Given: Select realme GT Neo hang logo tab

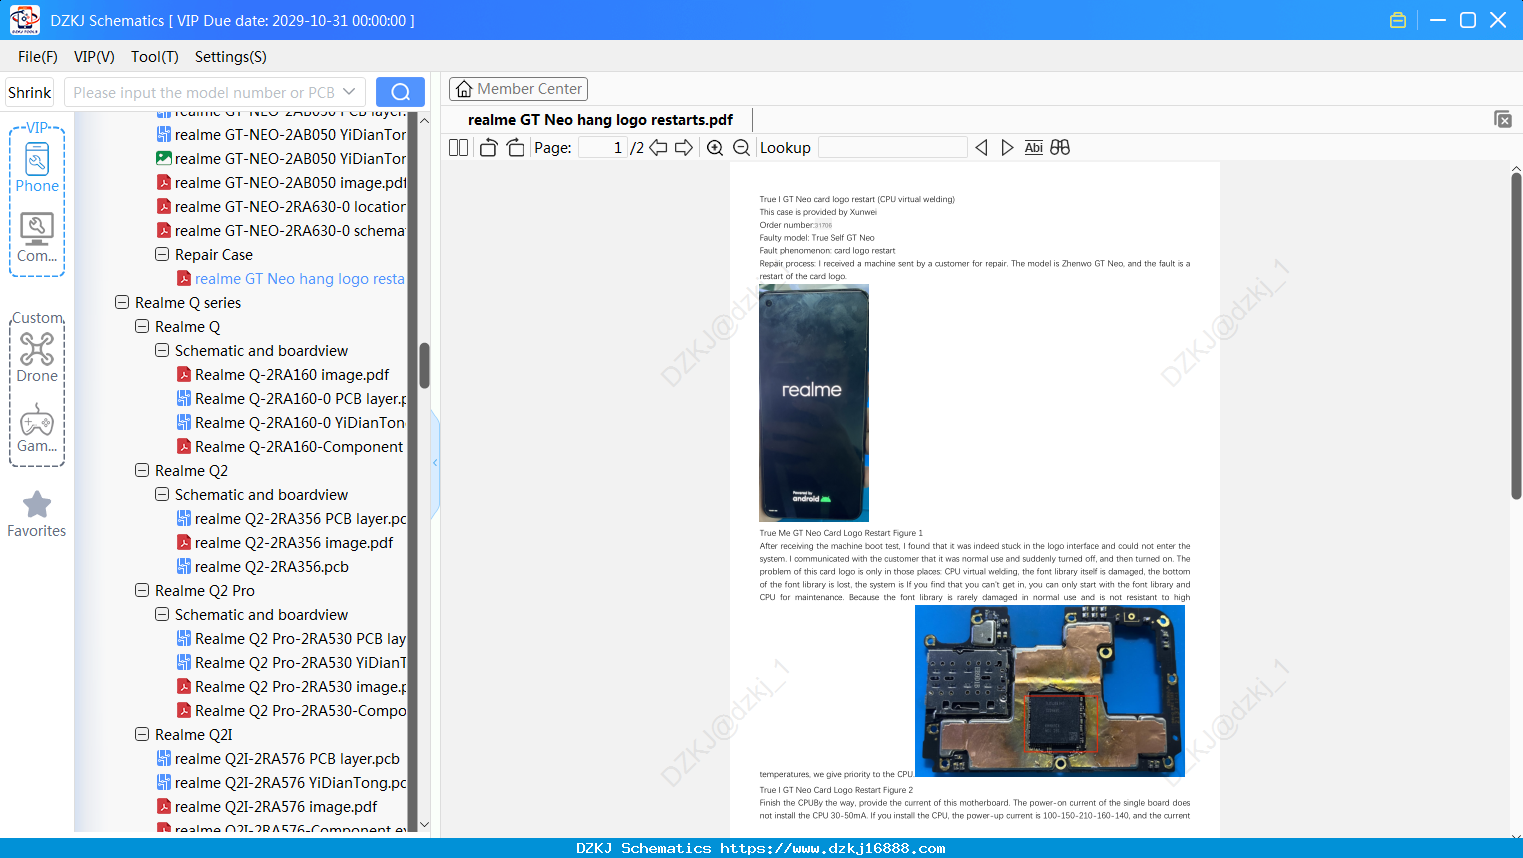Looking at the screenshot, I should click(600, 120).
